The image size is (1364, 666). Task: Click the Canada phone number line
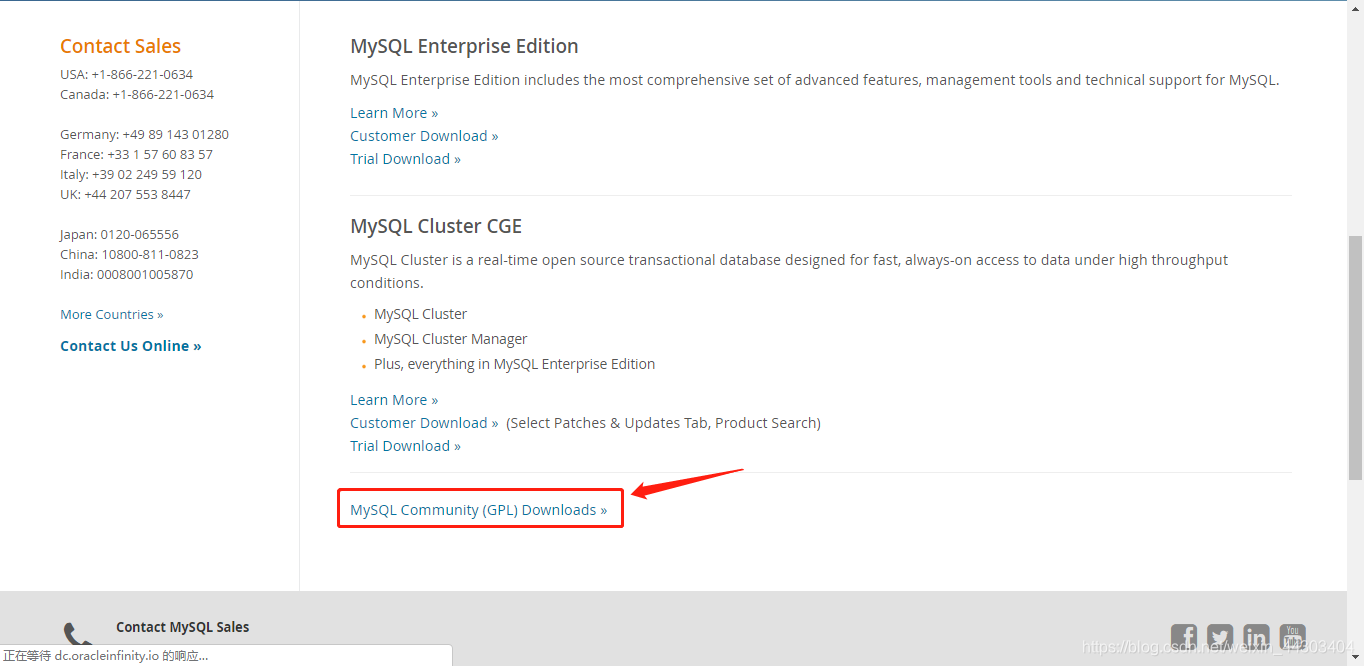(x=137, y=94)
